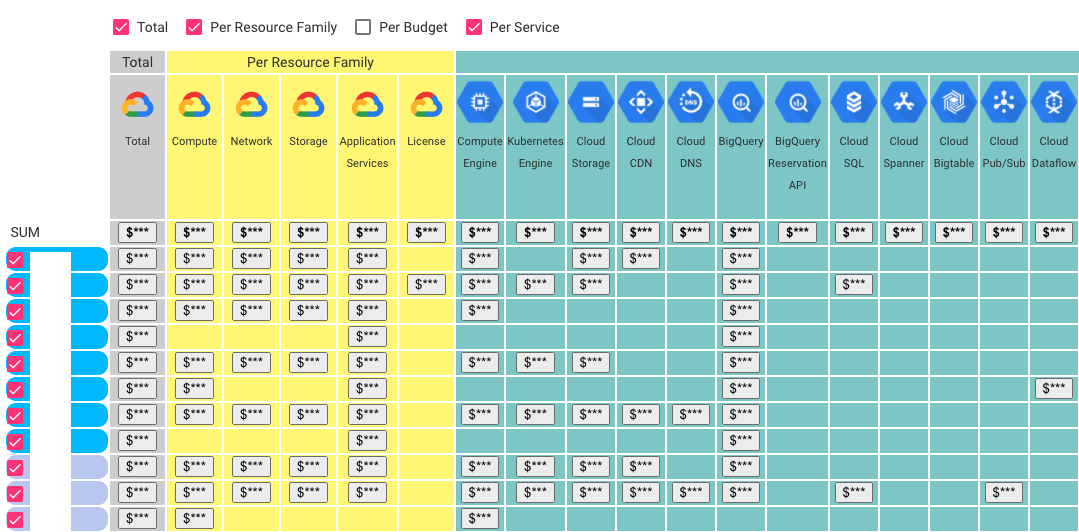Click the SUM row Cloud DNS value
This screenshot has width=1079, height=532.
tap(690, 233)
